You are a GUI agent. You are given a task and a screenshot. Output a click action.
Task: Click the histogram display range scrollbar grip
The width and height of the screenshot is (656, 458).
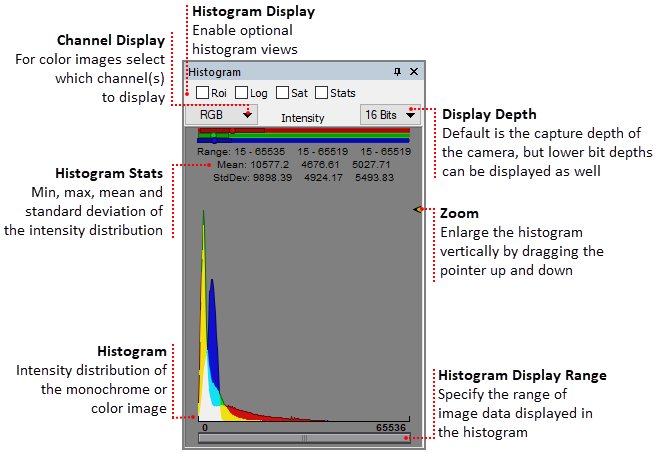click(305, 437)
